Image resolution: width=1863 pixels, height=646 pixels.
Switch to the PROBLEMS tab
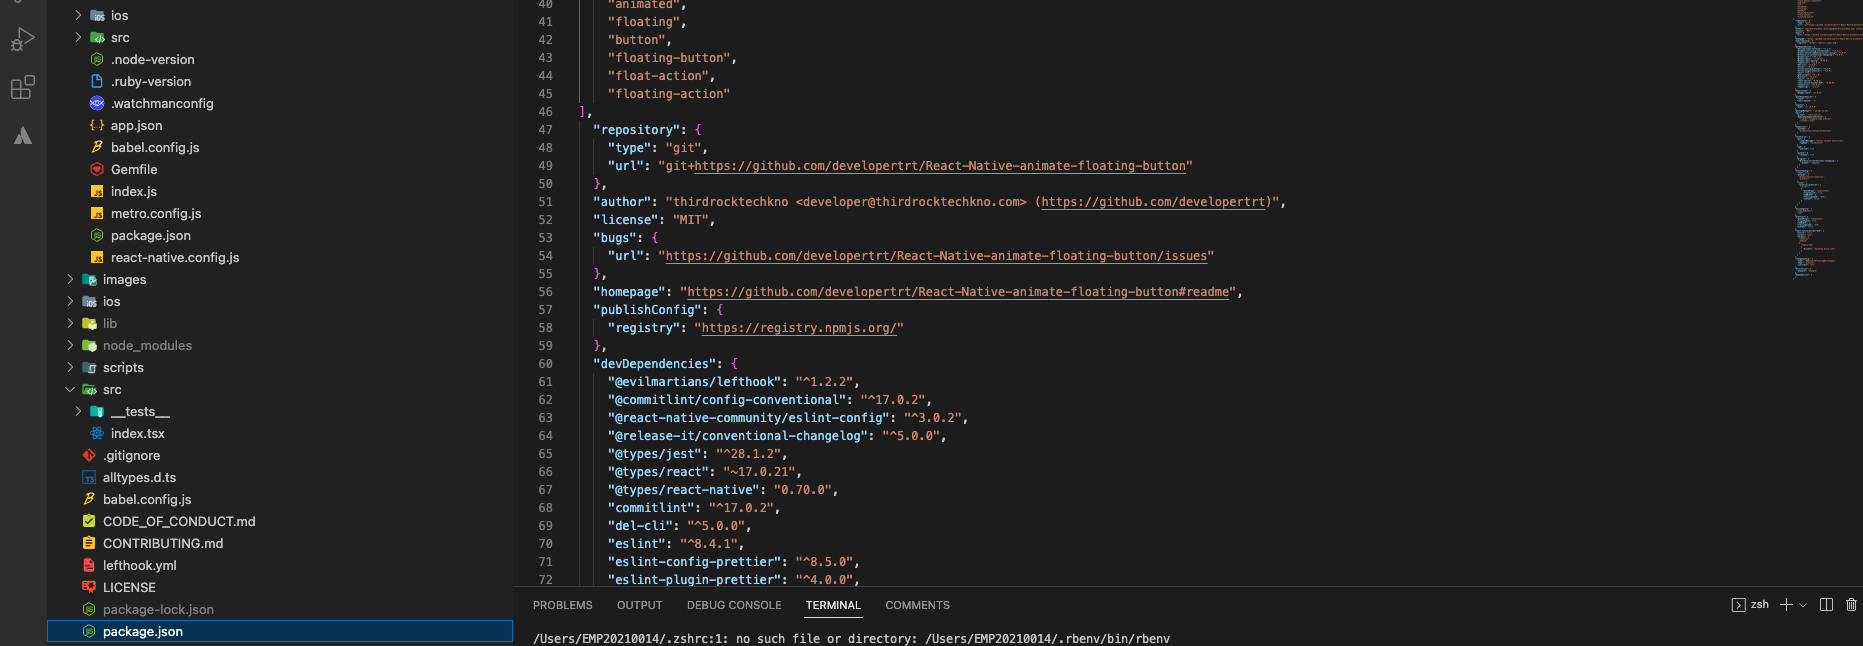click(x=562, y=606)
